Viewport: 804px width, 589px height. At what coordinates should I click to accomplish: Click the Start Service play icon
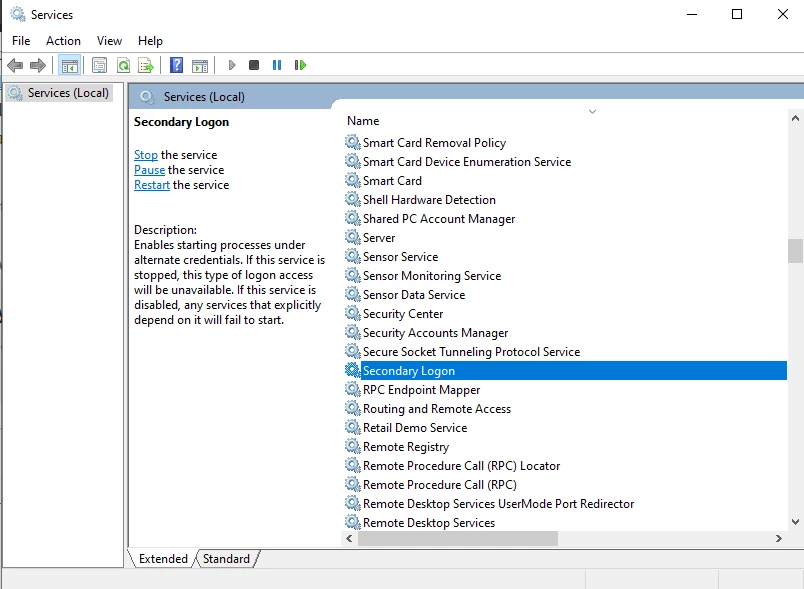[x=232, y=65]
